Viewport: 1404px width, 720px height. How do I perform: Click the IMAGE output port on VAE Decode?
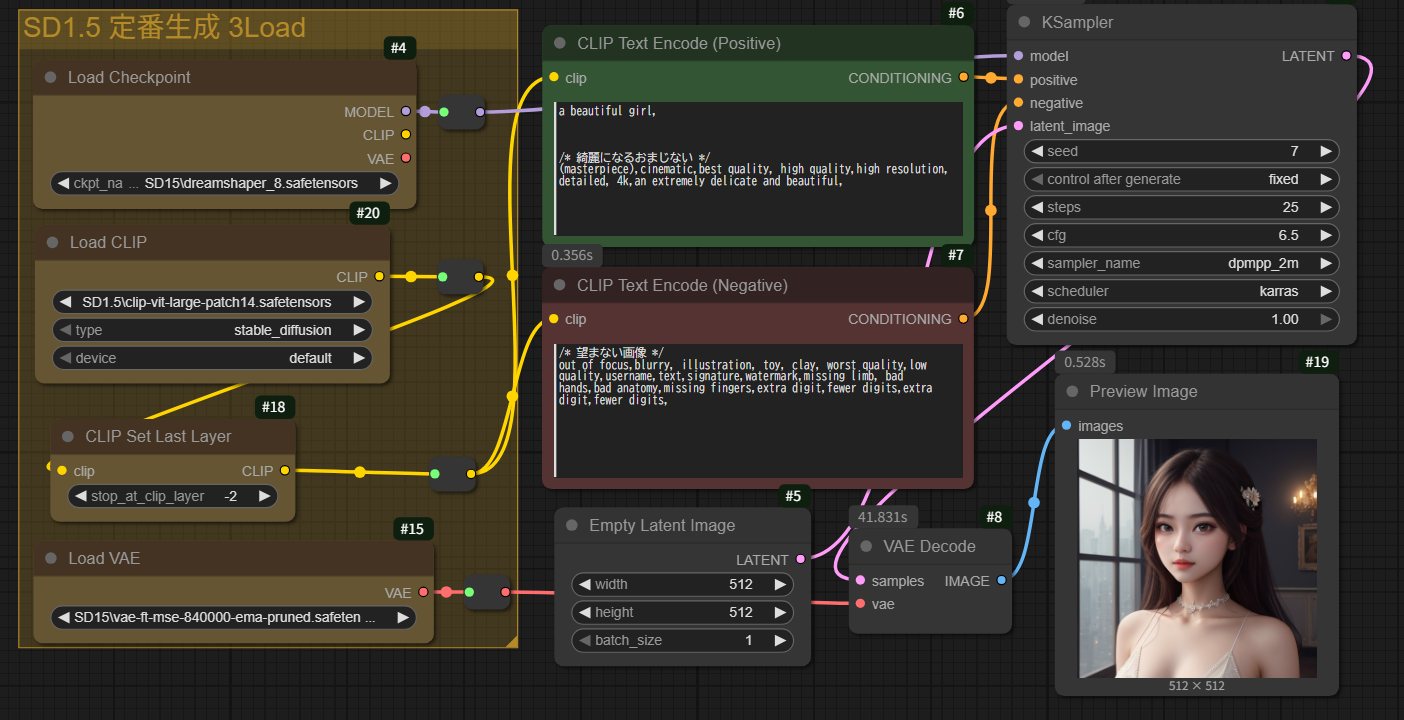1002,581
